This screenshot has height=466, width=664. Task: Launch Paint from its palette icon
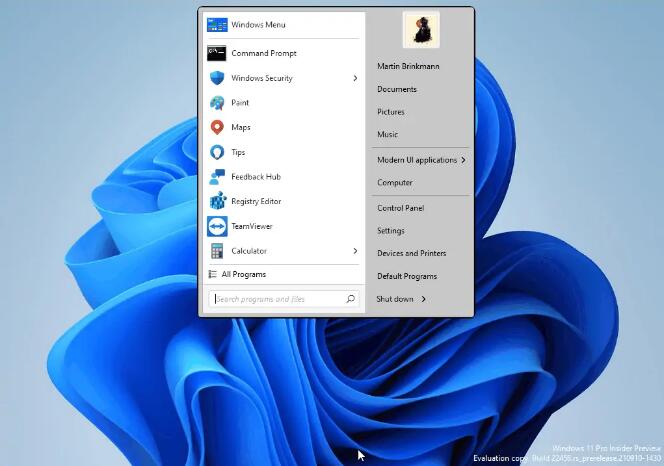tap(217, 103)
